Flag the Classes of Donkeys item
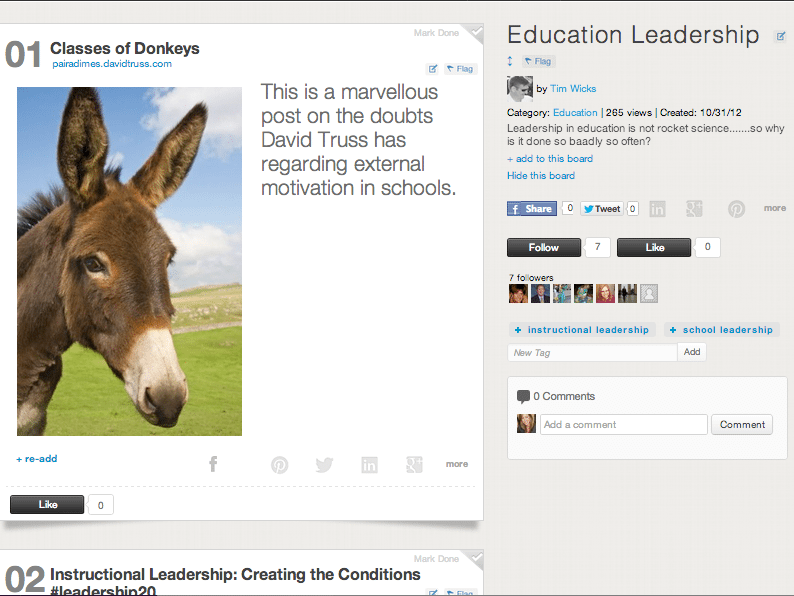This screenshot has height=596, width=794. pos(460,69)
